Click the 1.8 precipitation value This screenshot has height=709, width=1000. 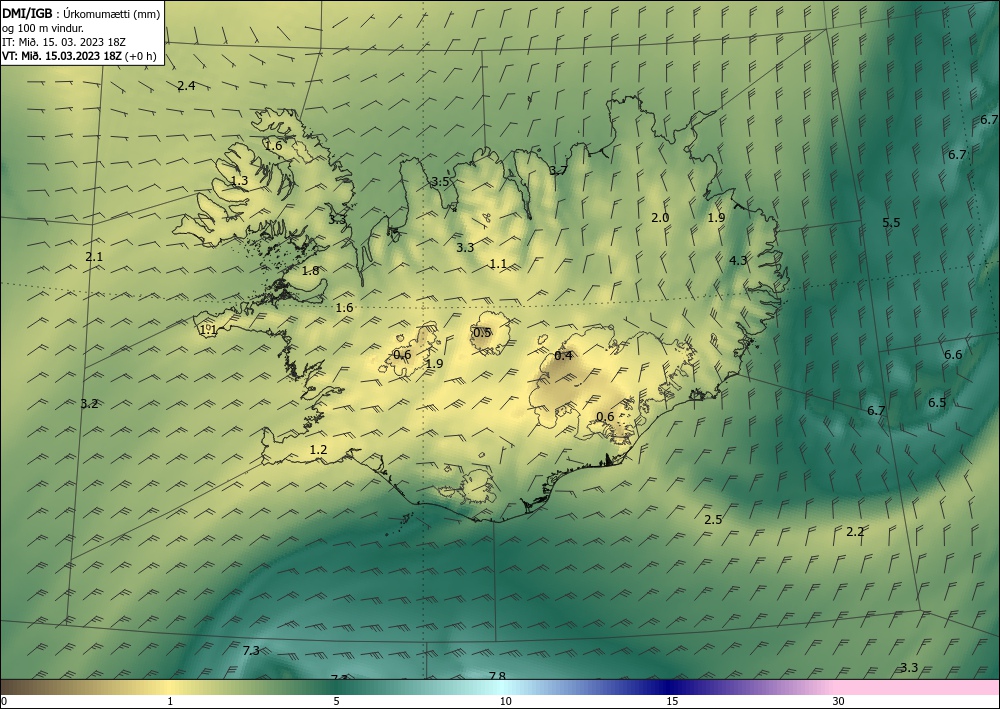(x=310, y=270)
